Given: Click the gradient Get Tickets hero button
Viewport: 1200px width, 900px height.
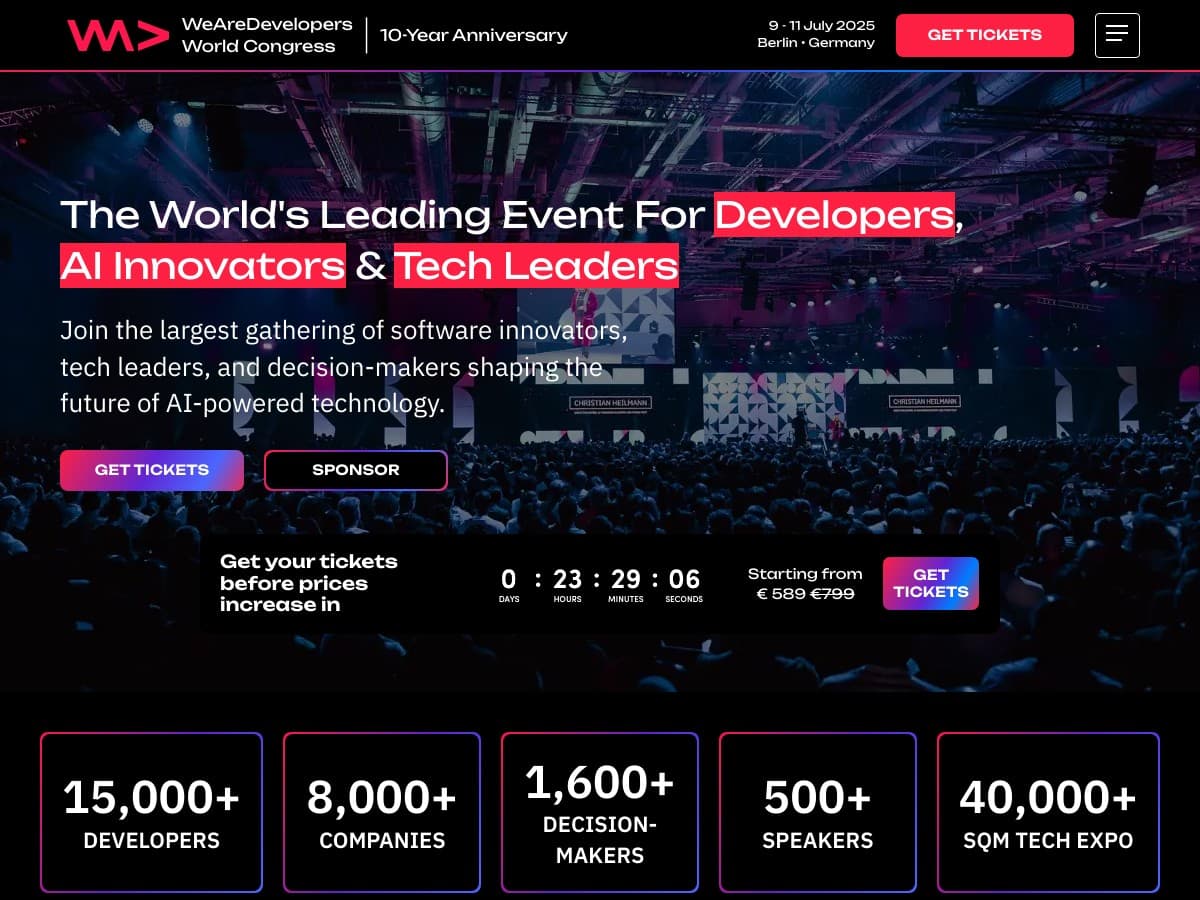Looking at the screenshot, I should [152, 470].
